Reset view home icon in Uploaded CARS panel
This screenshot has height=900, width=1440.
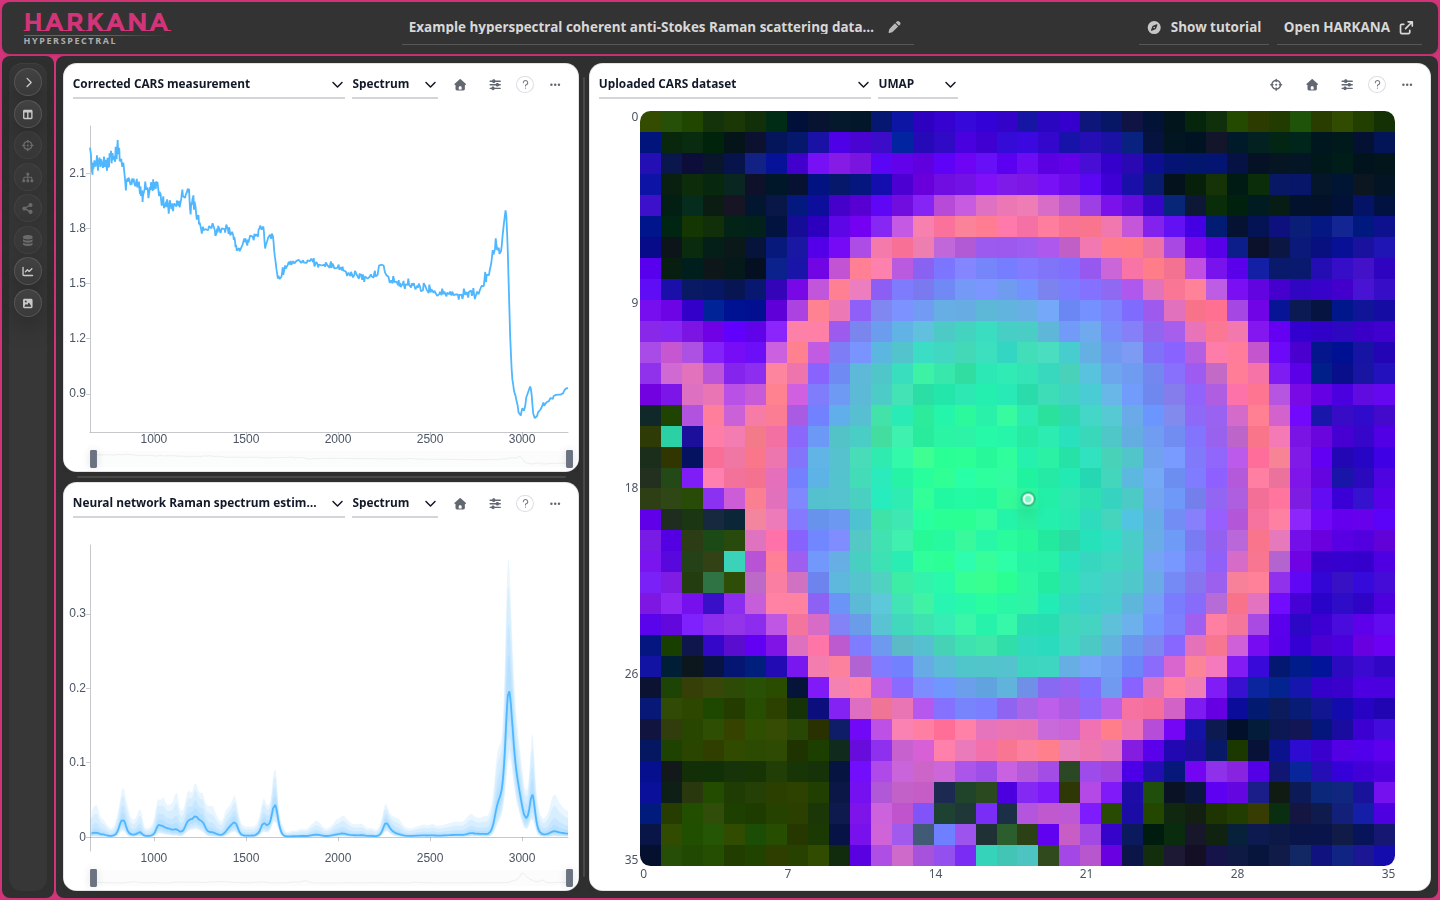1312,85
